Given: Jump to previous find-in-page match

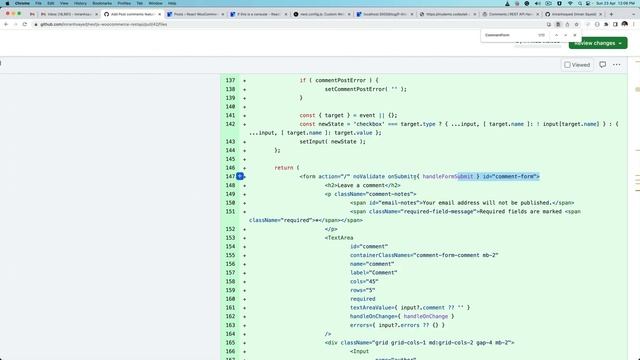Looking at the screenshot, I should (x=556, y=35).
